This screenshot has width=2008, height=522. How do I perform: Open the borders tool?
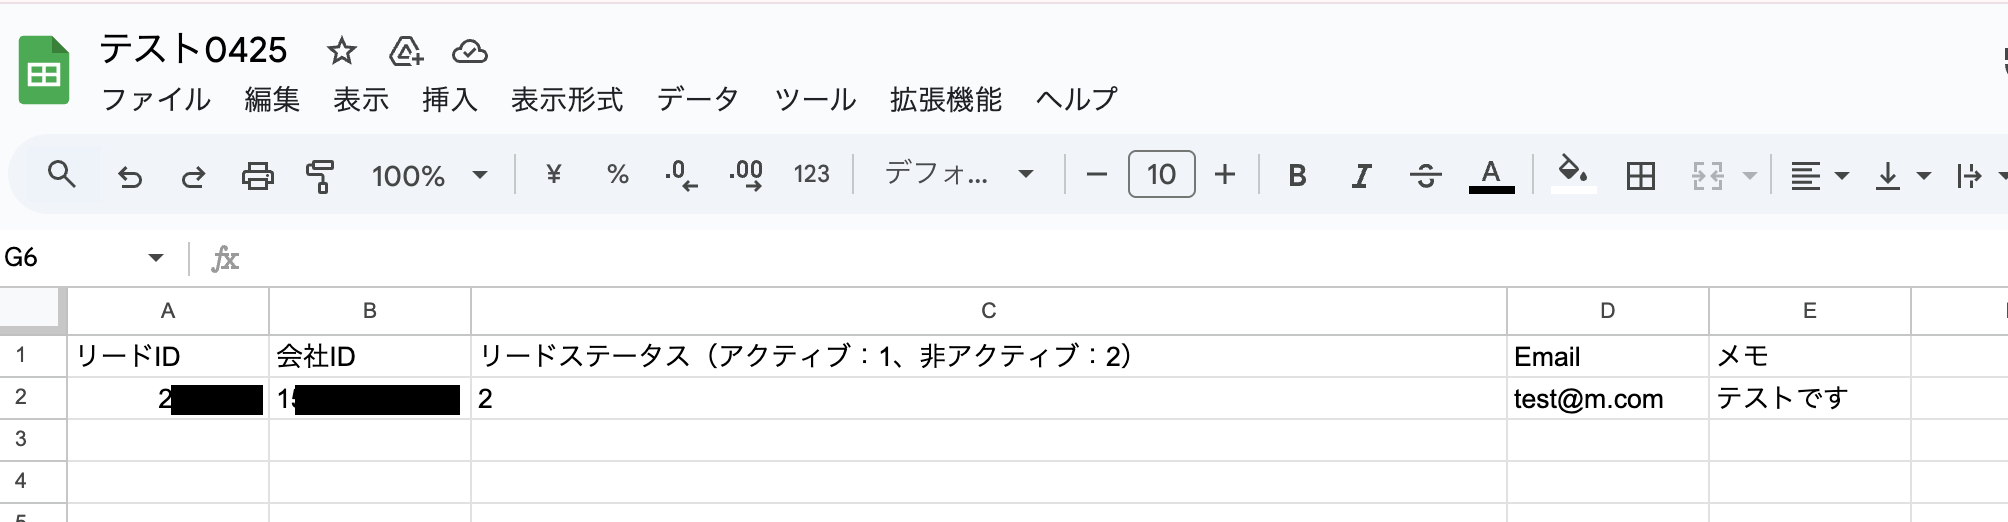pos(1640,176)
